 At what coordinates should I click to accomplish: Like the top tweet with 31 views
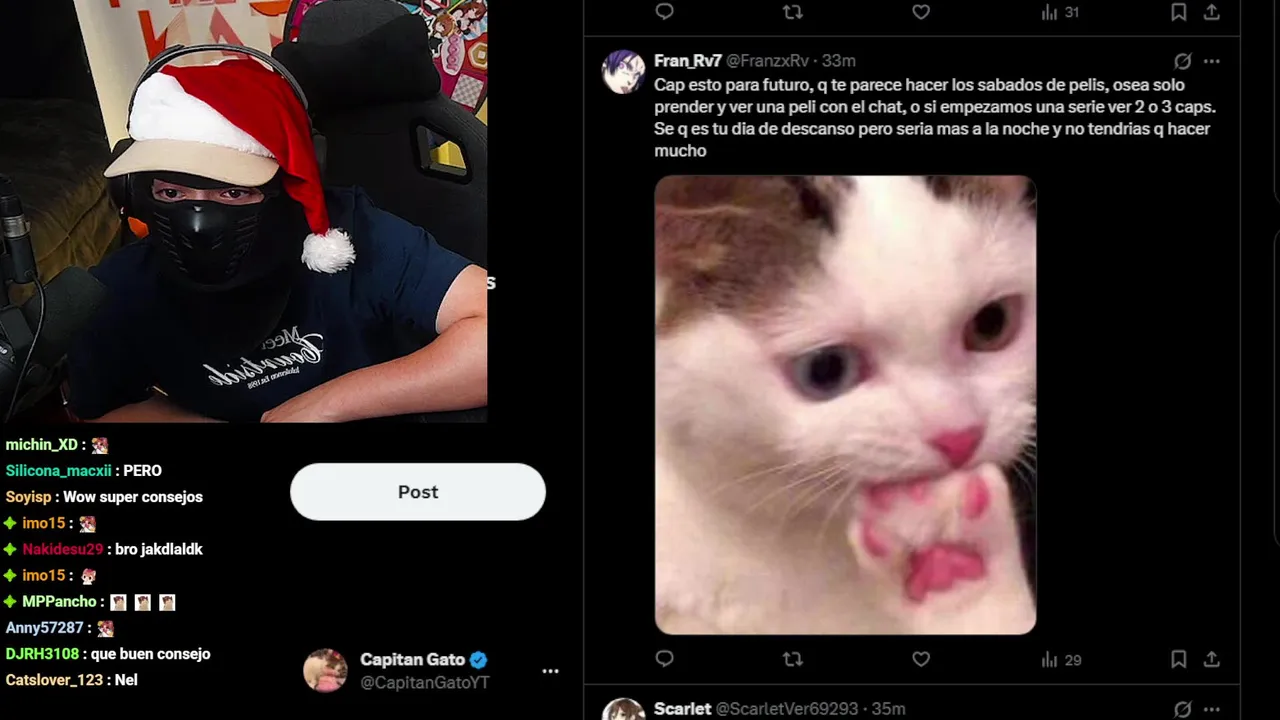pos(921,12)
